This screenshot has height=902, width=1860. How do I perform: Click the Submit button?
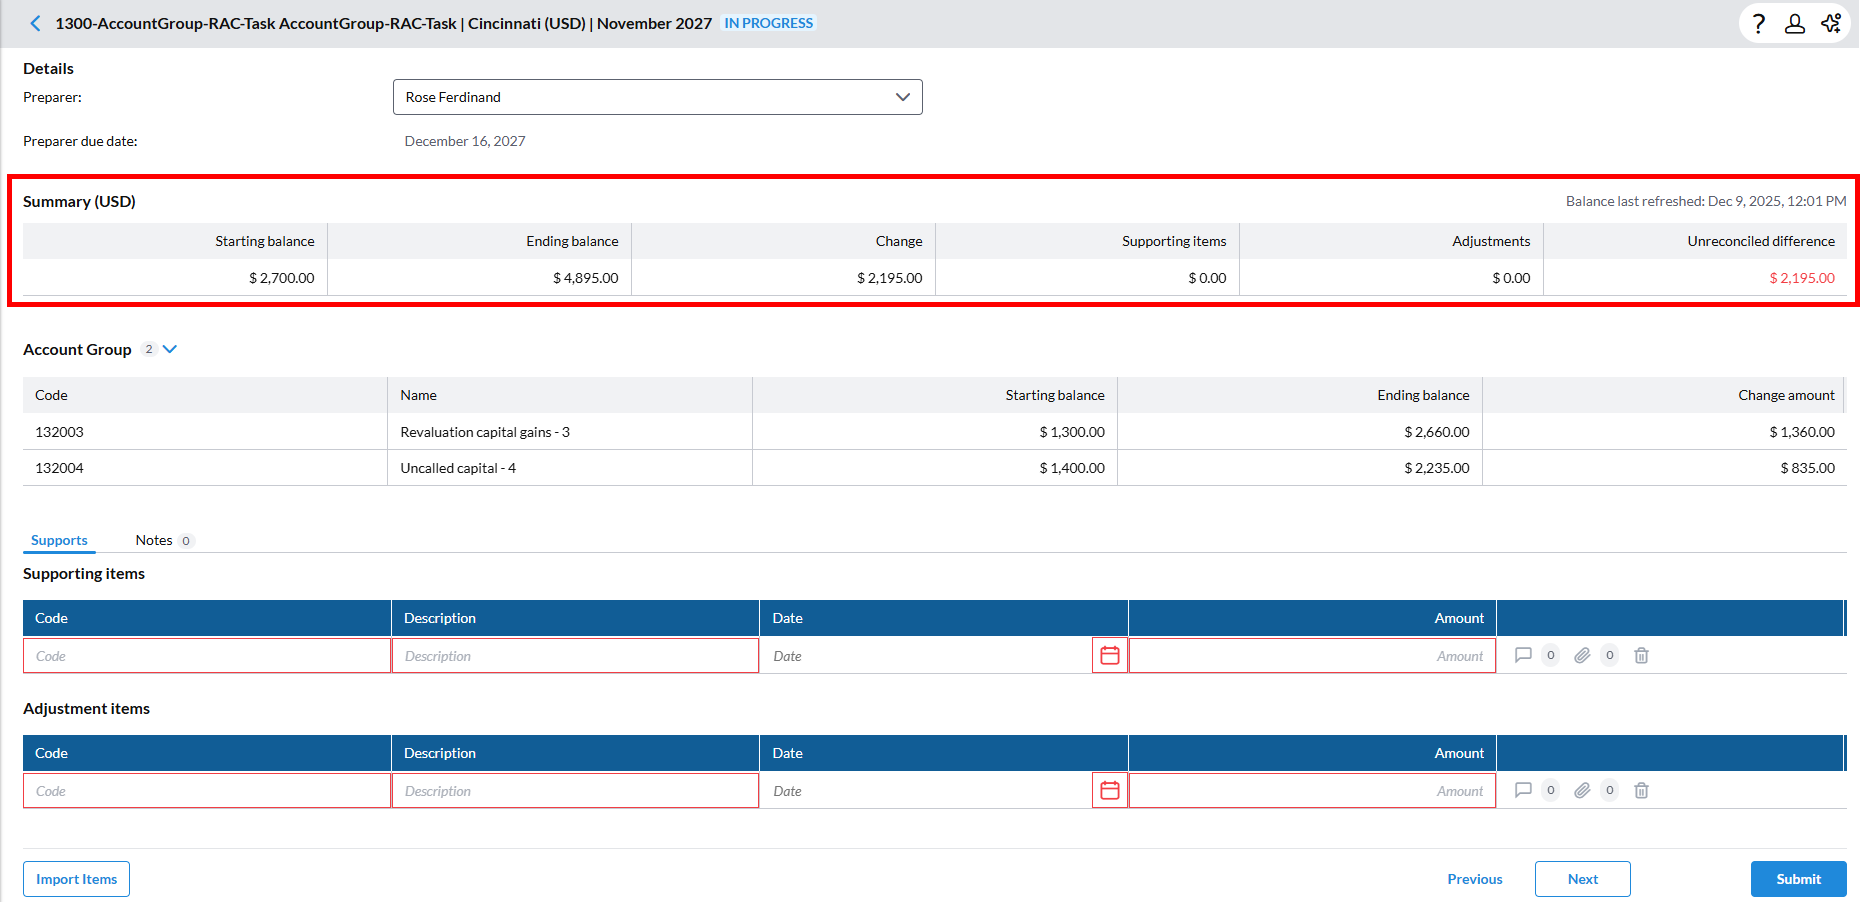(x=1798, y=879)
